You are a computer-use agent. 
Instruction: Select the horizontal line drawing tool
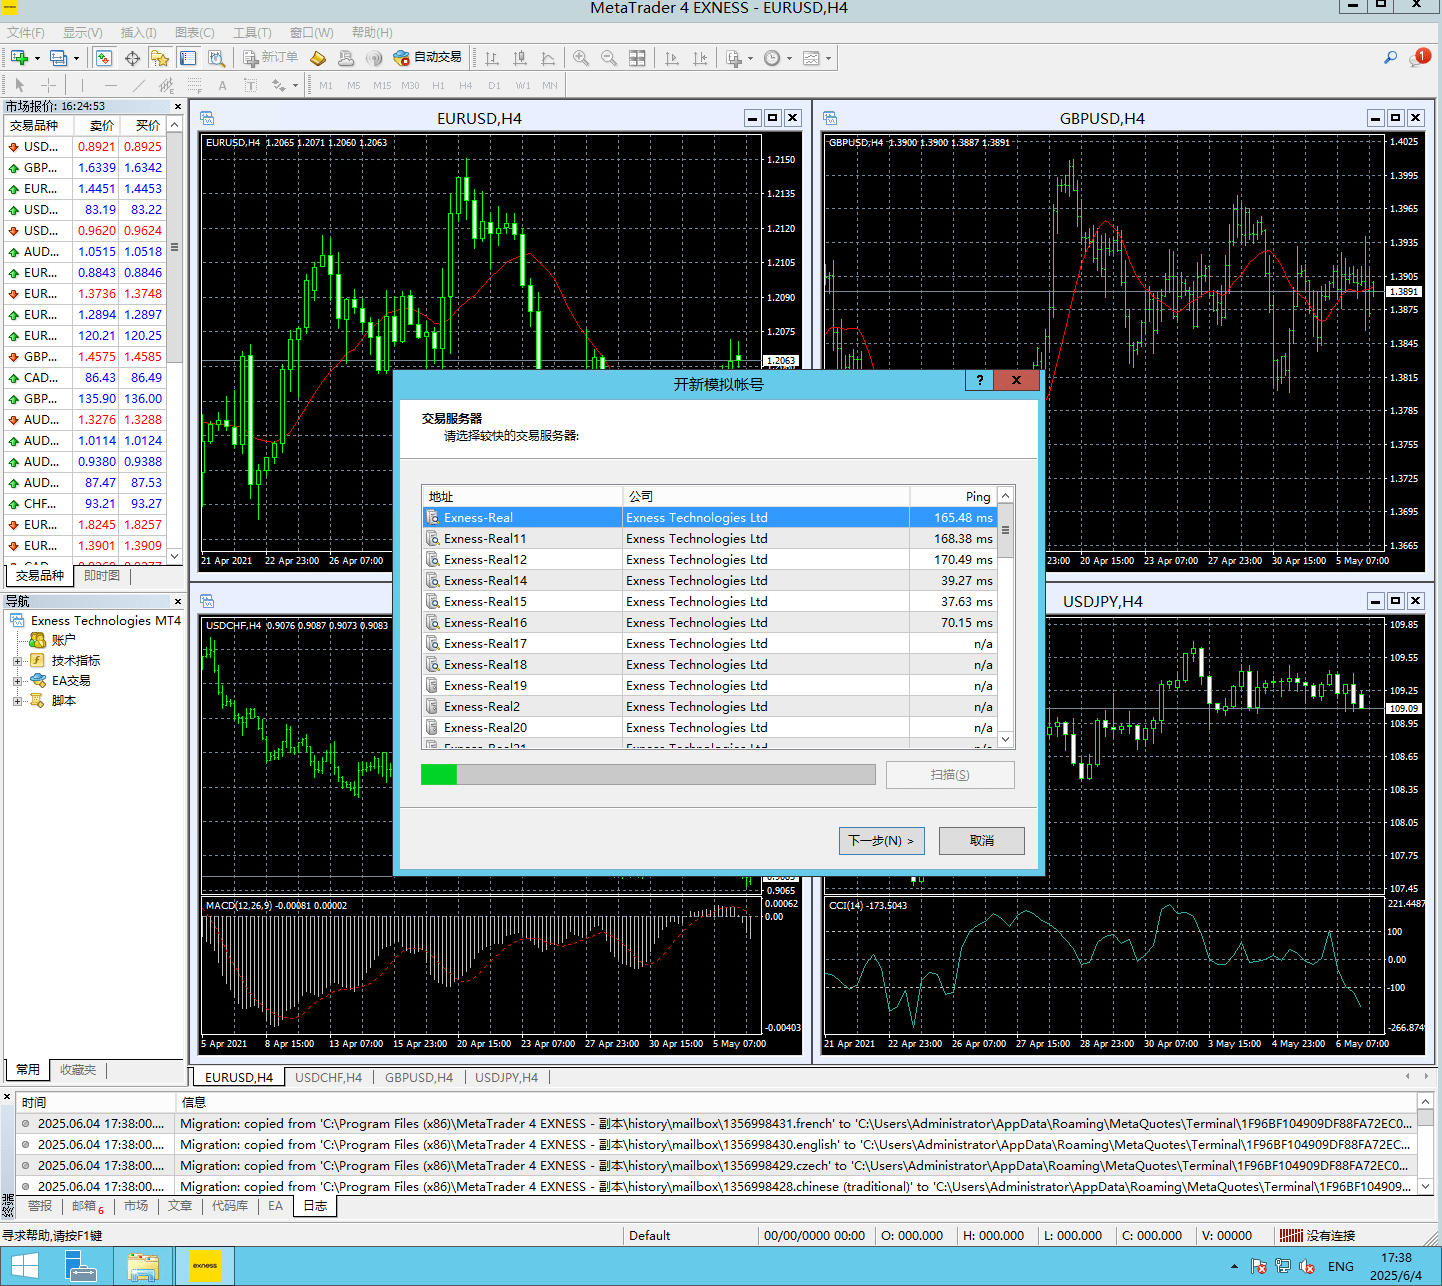[110, 85]
